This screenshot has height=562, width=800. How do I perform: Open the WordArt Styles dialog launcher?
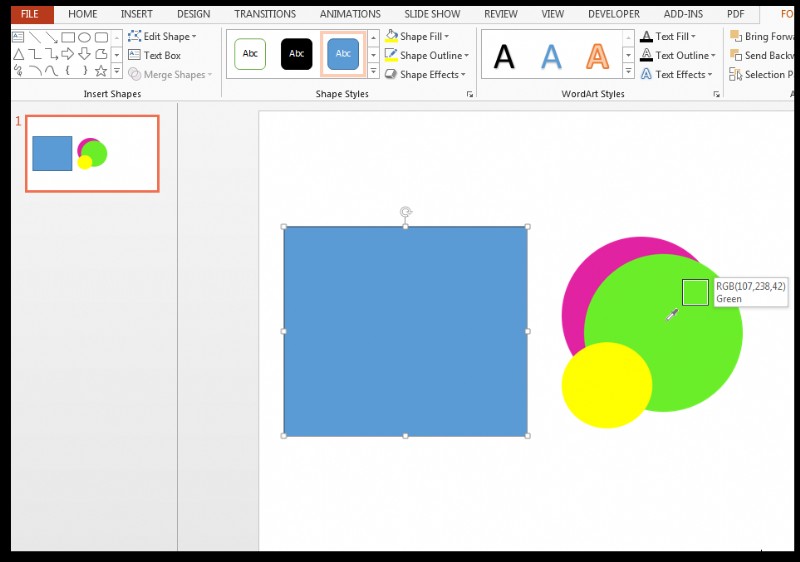(x=716, y=94)
